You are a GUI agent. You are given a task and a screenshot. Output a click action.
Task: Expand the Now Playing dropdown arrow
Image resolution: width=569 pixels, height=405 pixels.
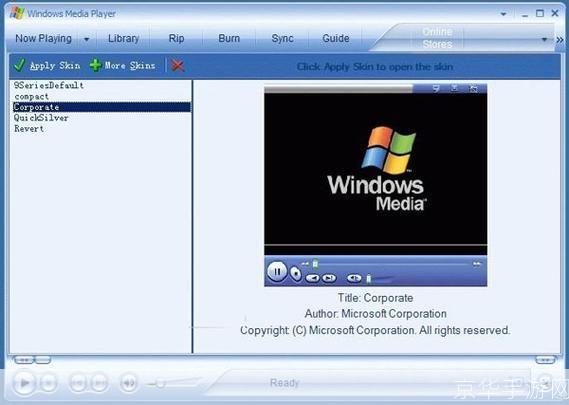click(x=87, y=39)
